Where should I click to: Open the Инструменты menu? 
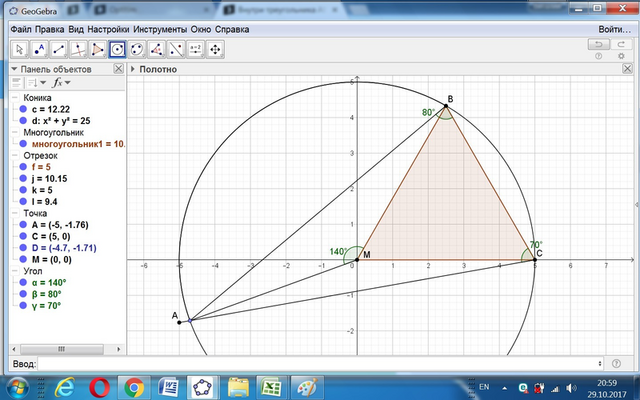(160, 29)
